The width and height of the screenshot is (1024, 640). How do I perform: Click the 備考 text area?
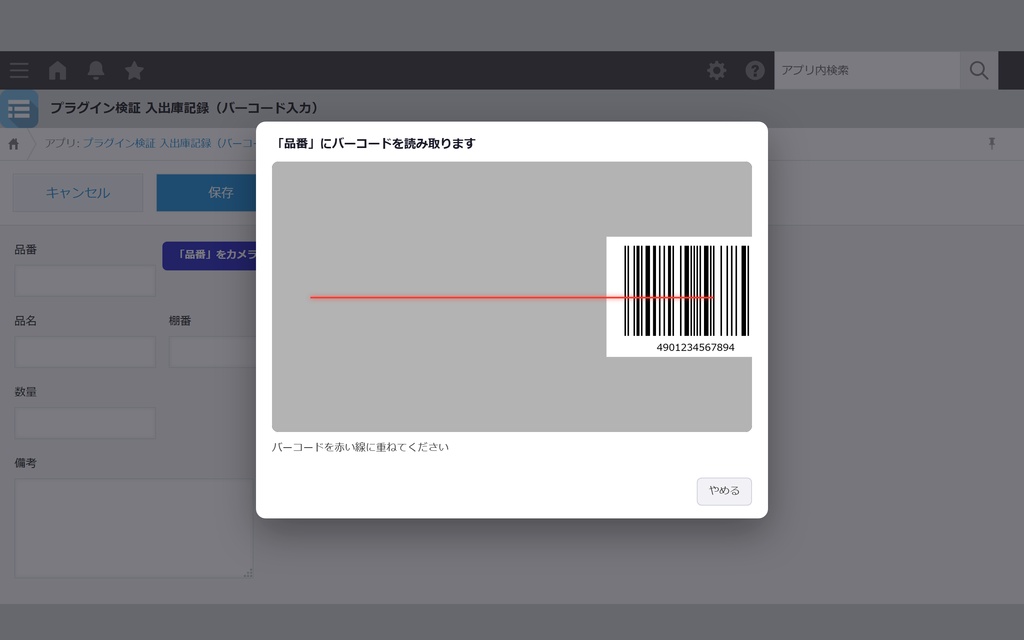point(134,528)
